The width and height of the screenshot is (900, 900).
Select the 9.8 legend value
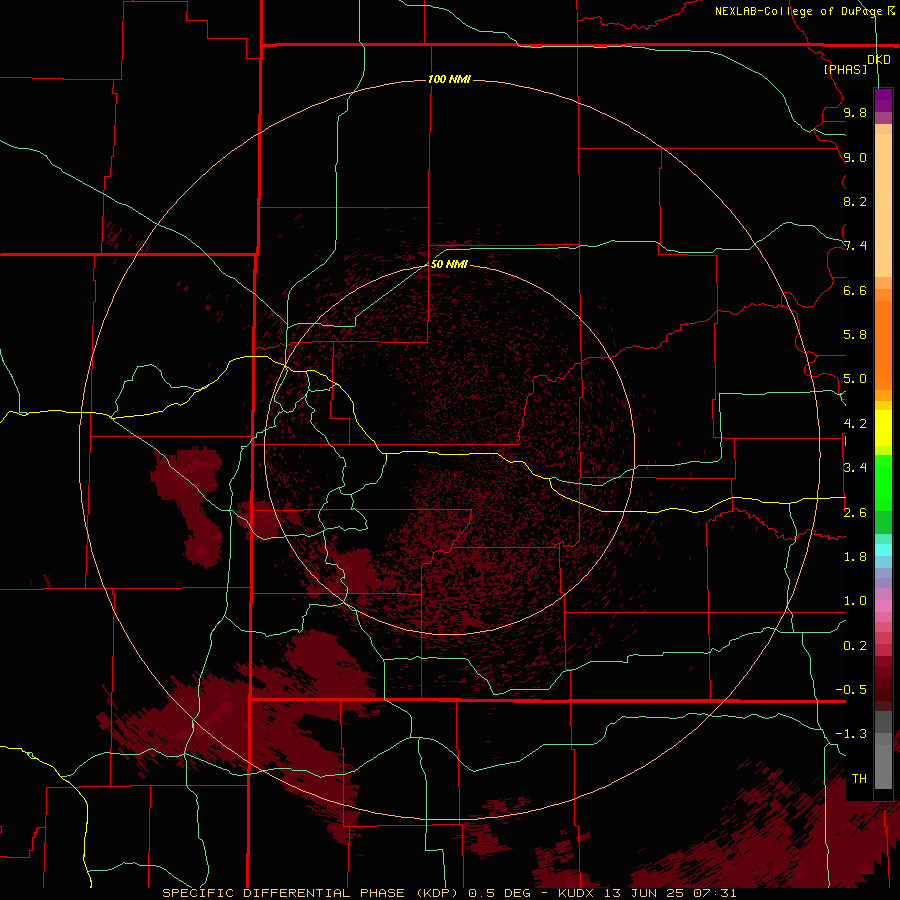(855, 112)
